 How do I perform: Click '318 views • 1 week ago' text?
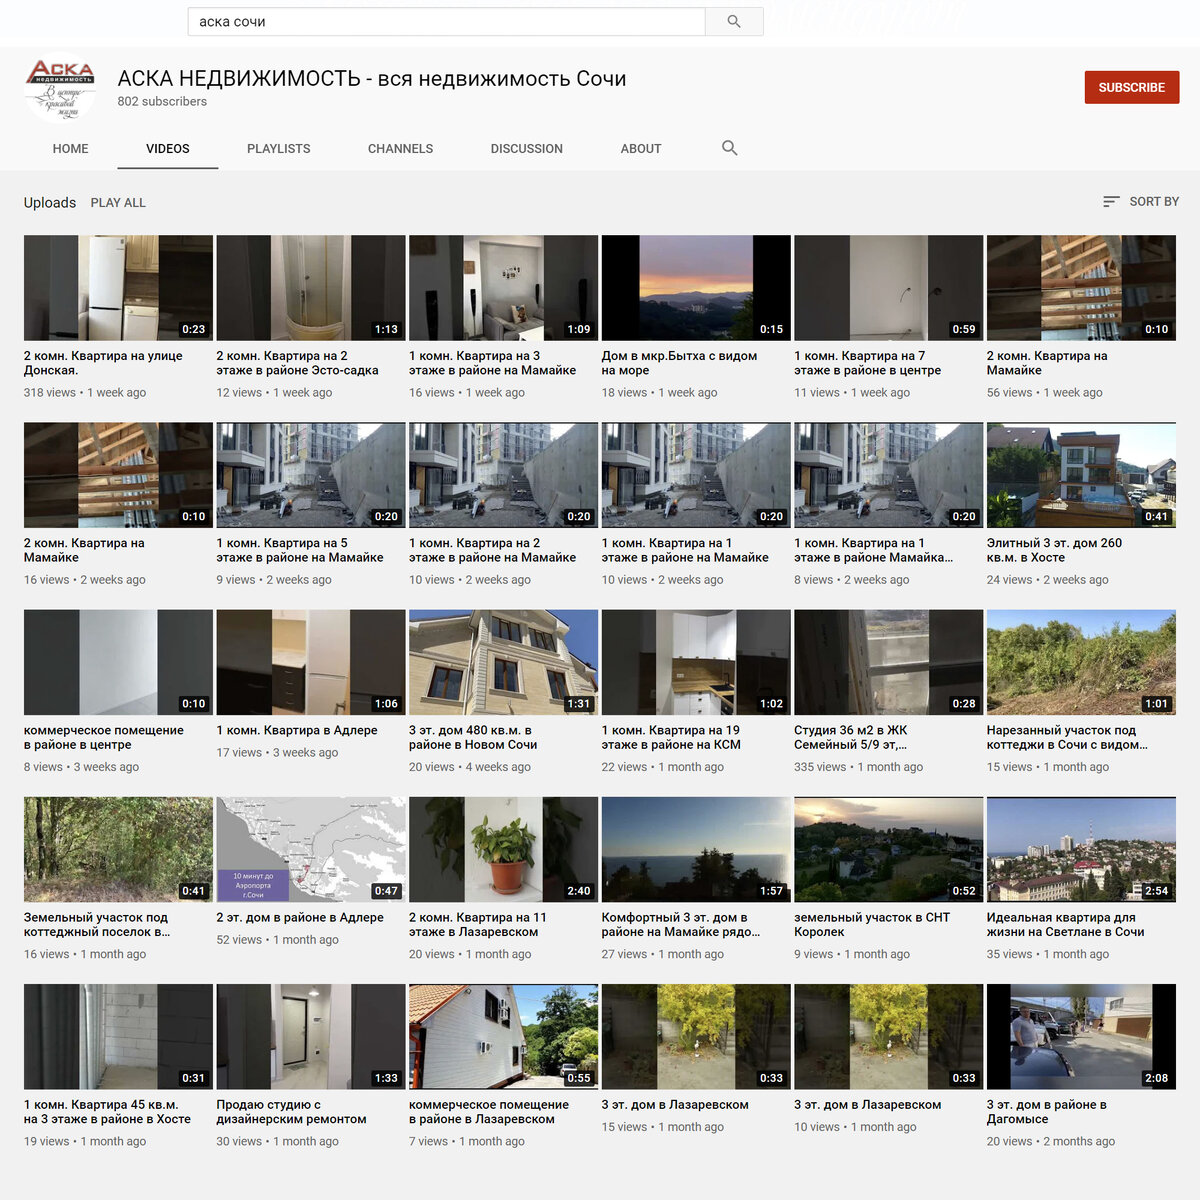click(85, 393)
